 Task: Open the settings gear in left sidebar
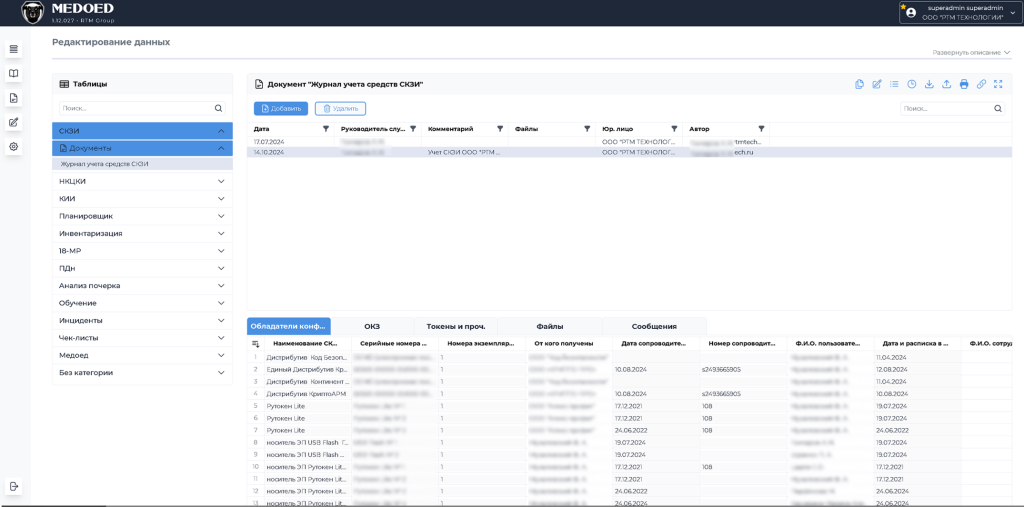click(14, 146)
